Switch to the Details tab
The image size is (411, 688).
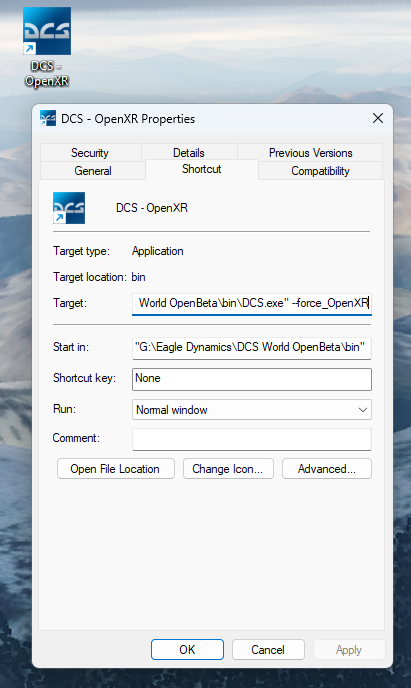(189, 153)
